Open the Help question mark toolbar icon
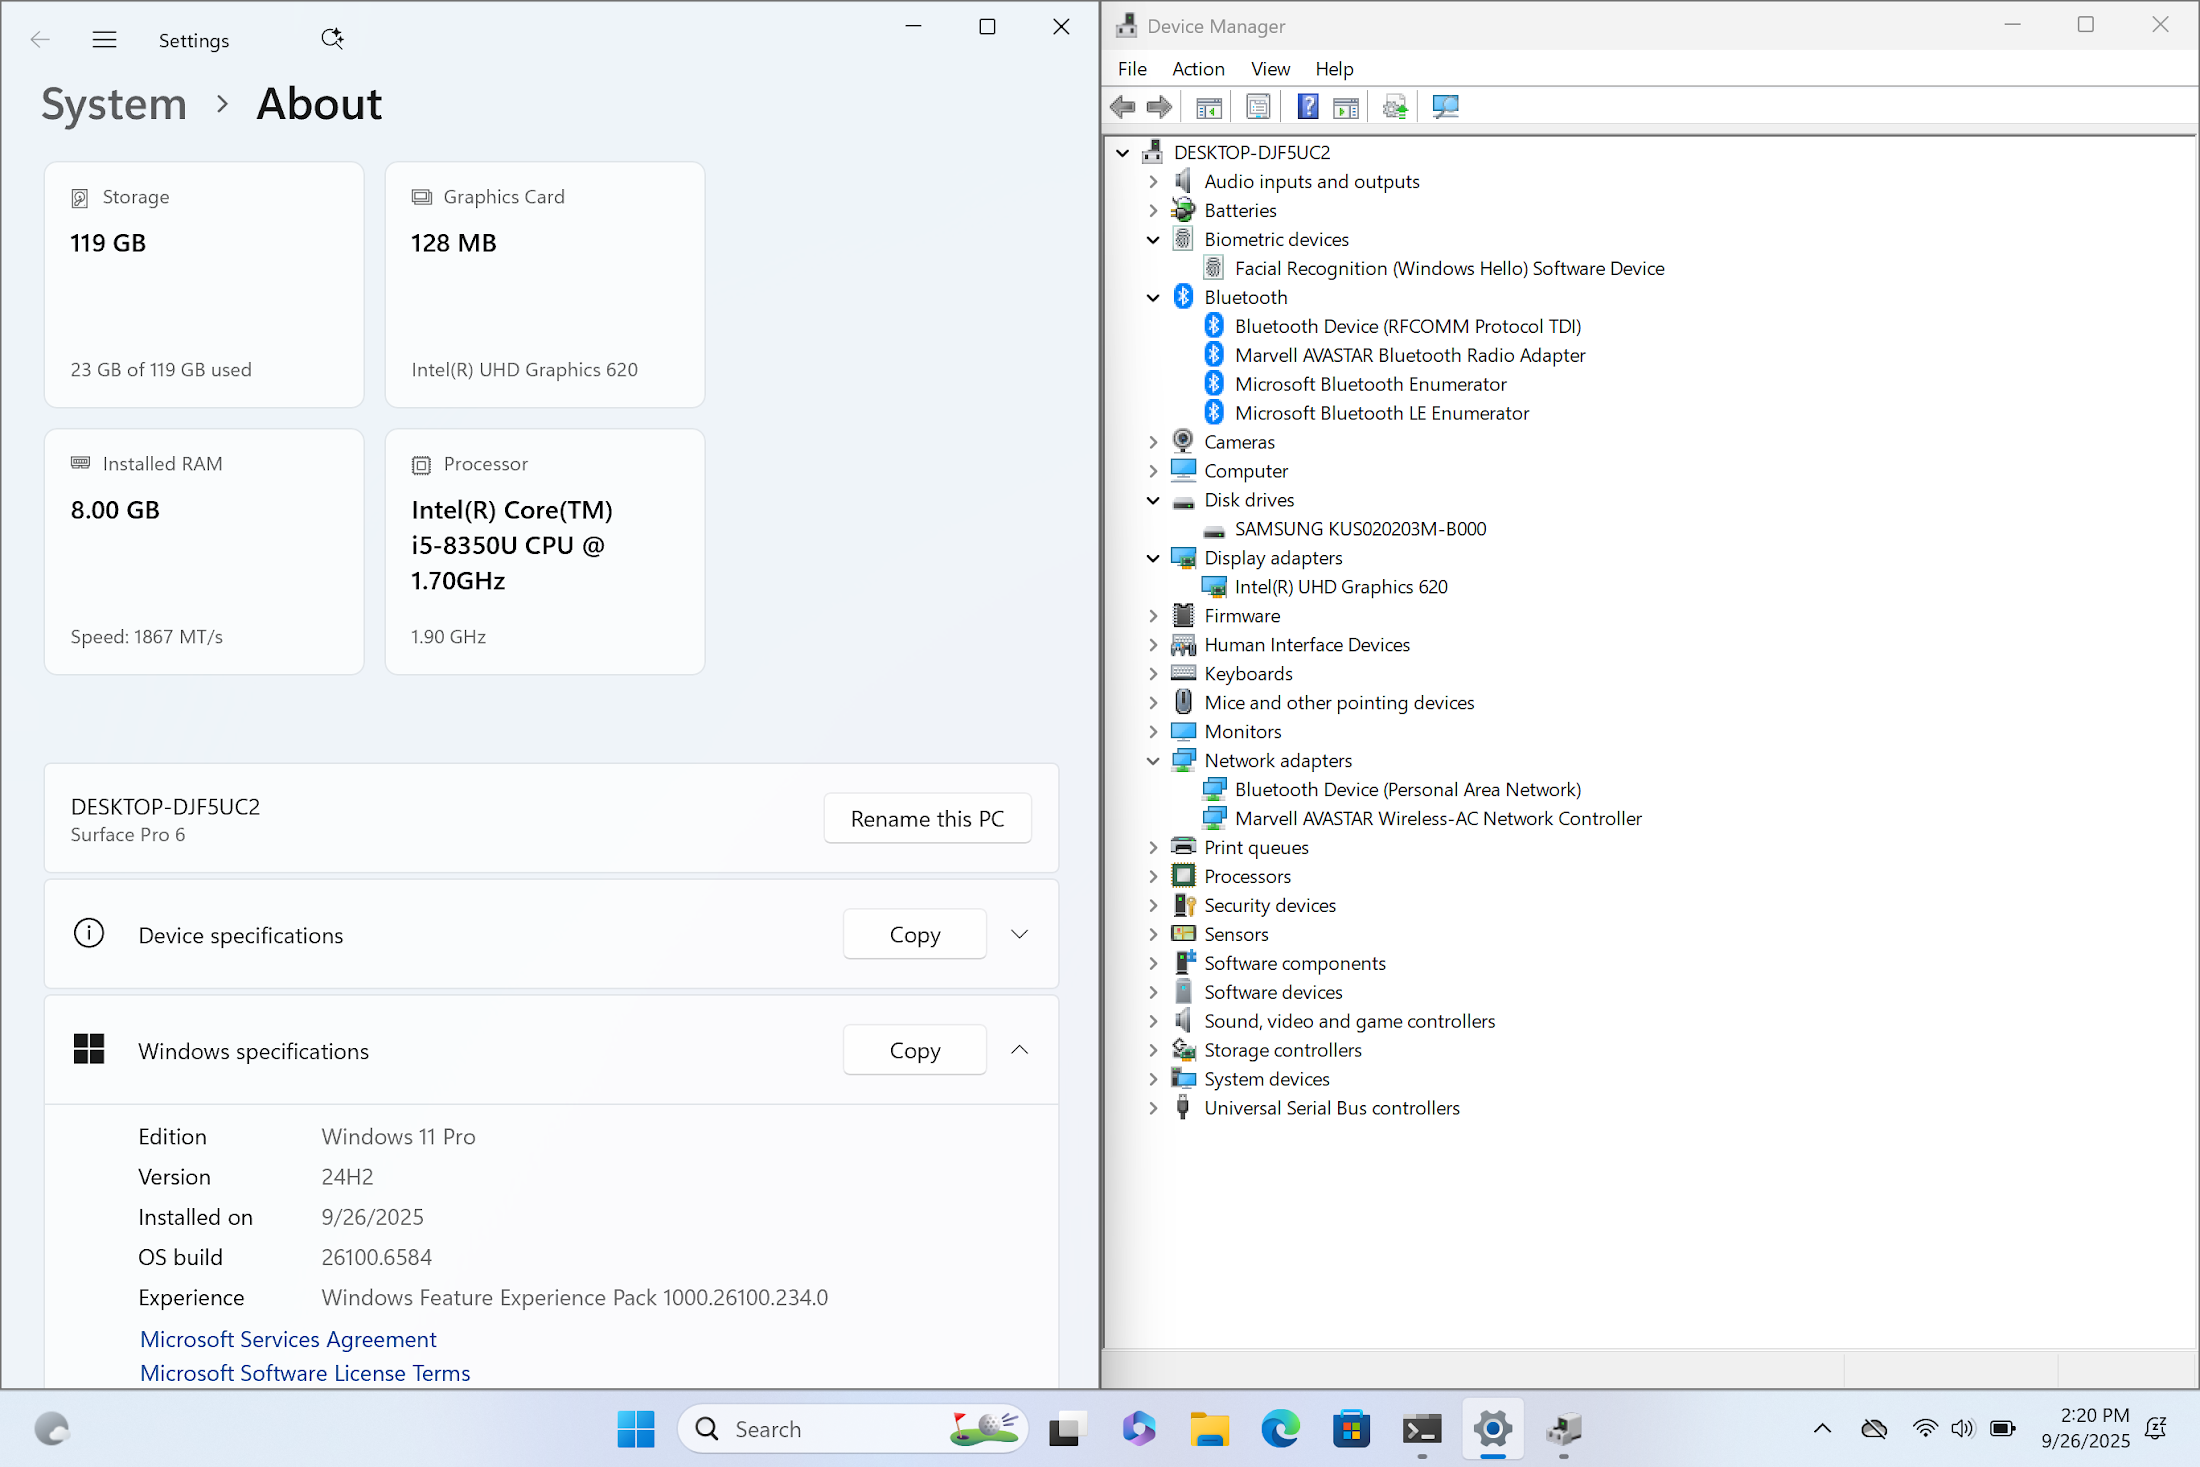This screenshot has width=2200, height=1467. pos(1307,107)
